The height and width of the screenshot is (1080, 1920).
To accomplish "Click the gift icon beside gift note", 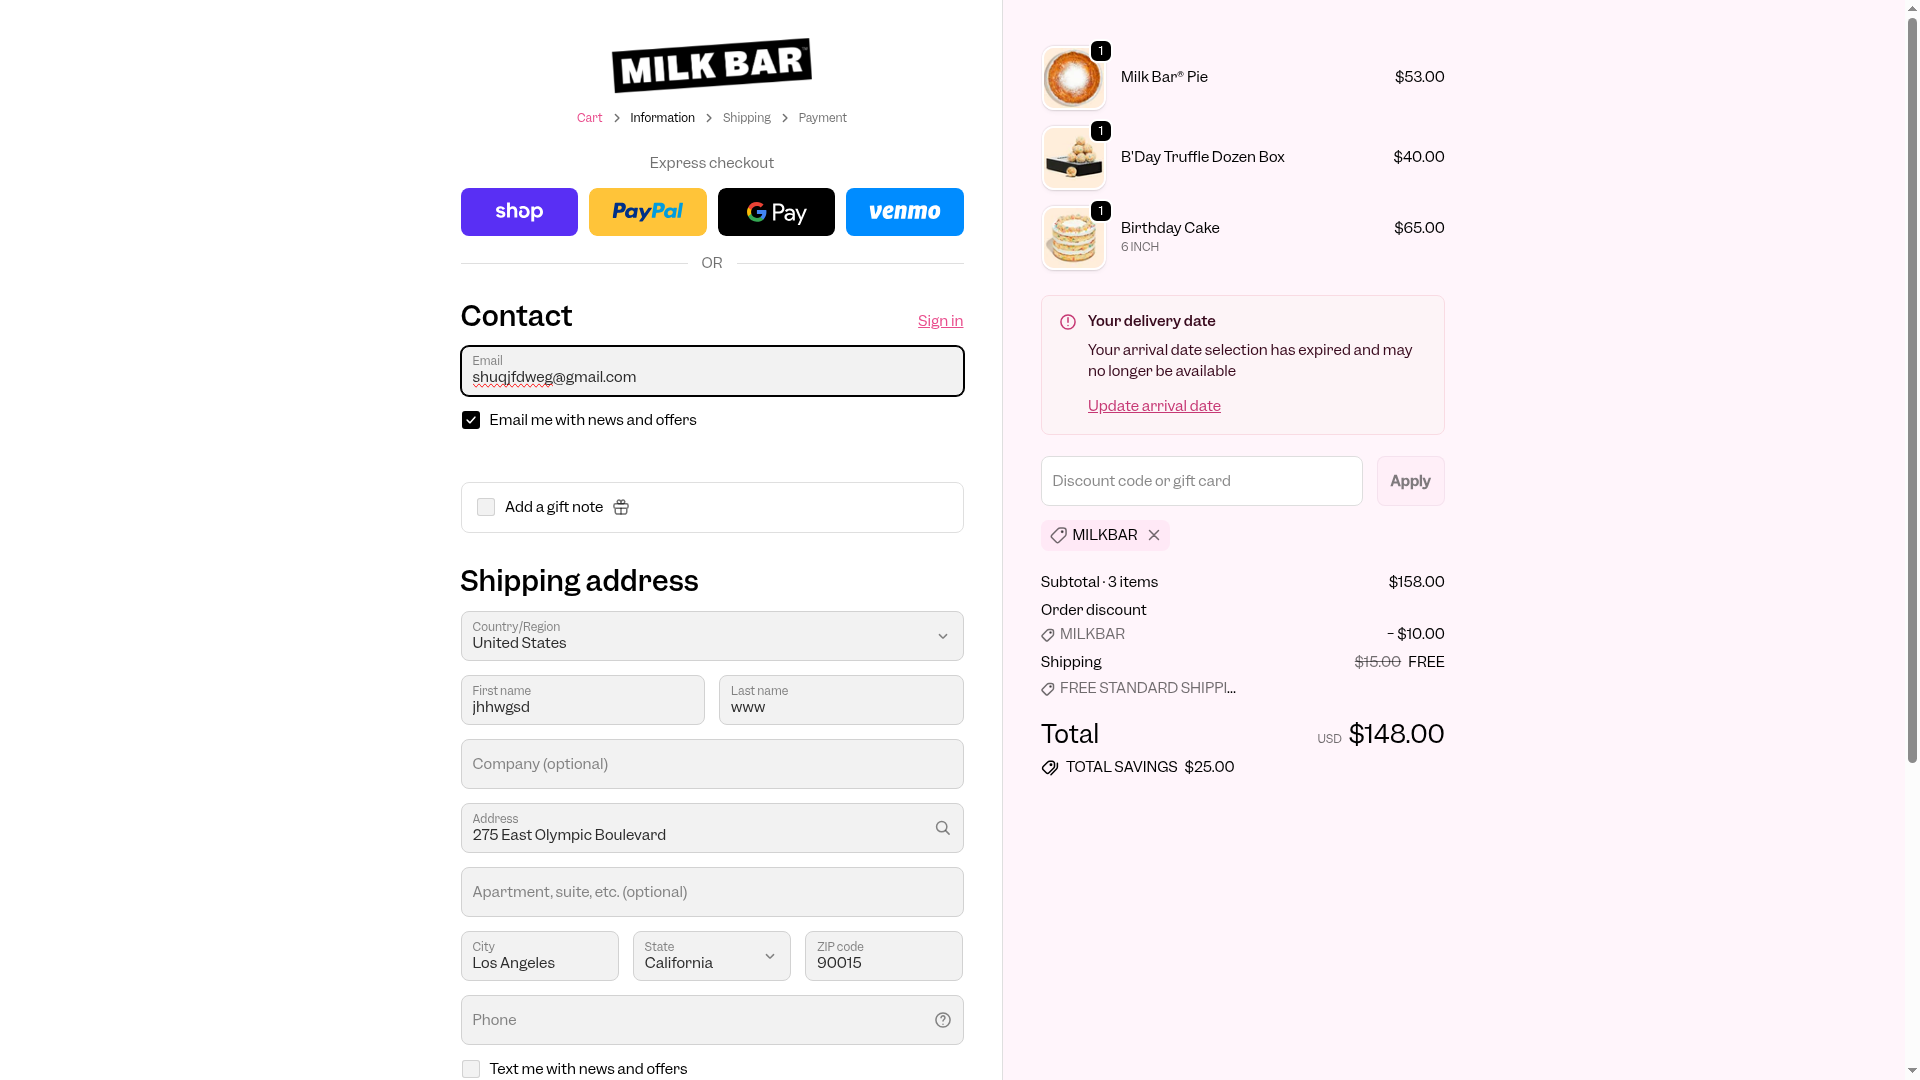I will (x=621, y=508).
